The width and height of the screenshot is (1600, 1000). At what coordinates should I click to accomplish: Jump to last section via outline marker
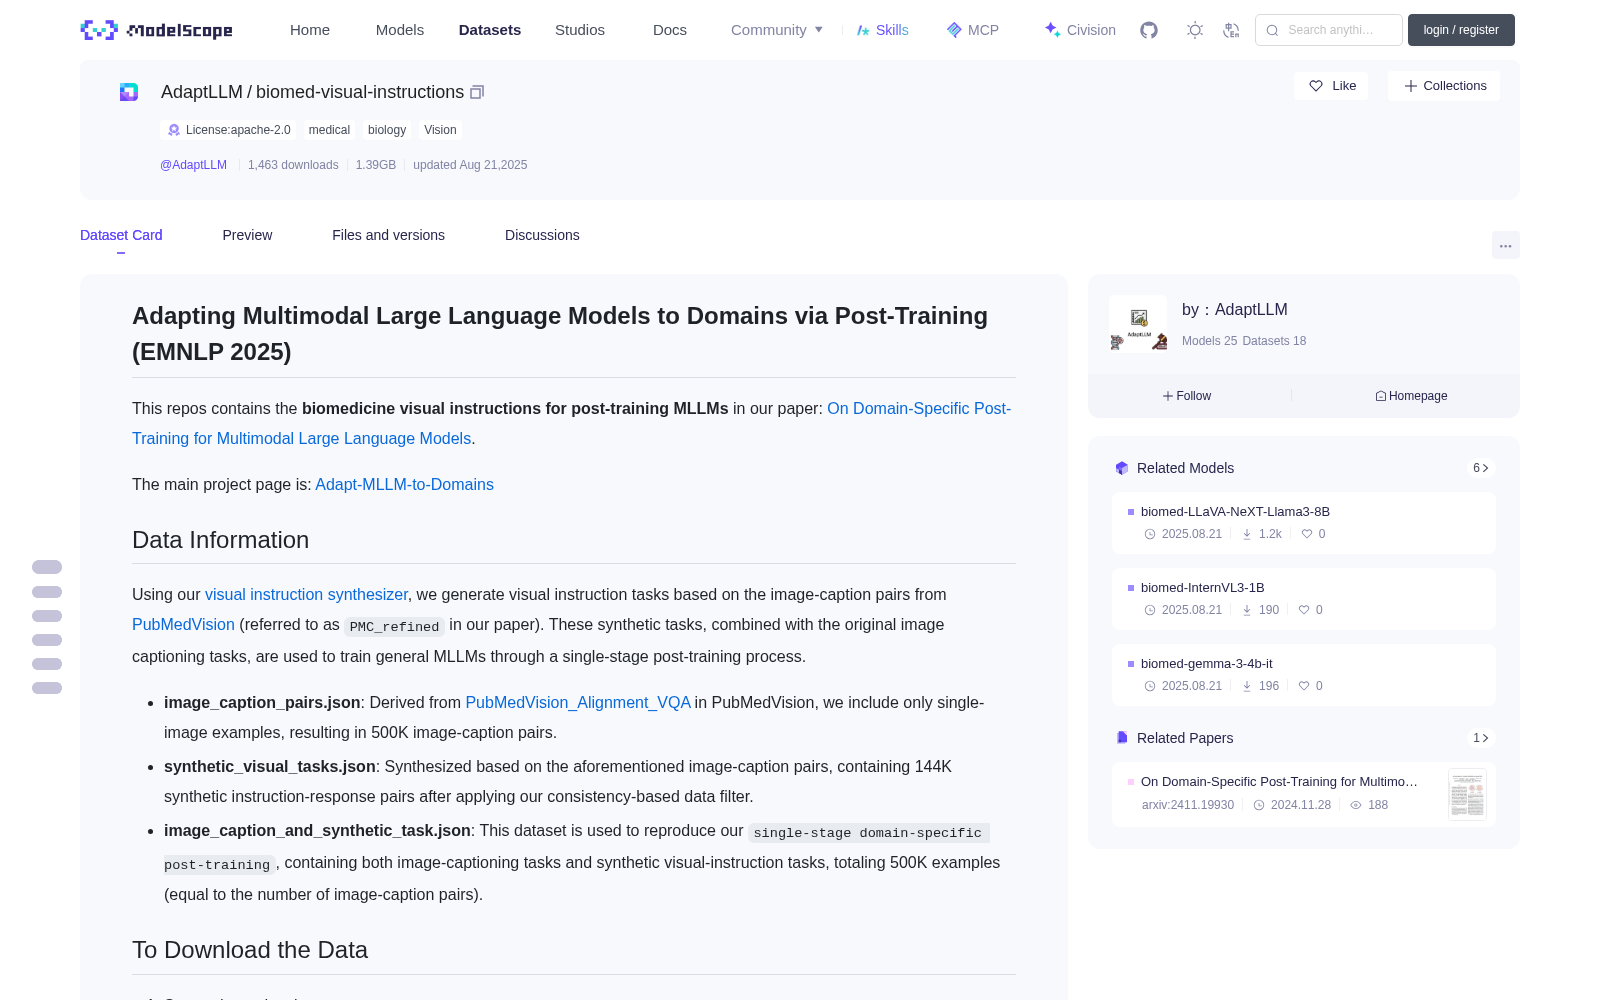point(47,688)
